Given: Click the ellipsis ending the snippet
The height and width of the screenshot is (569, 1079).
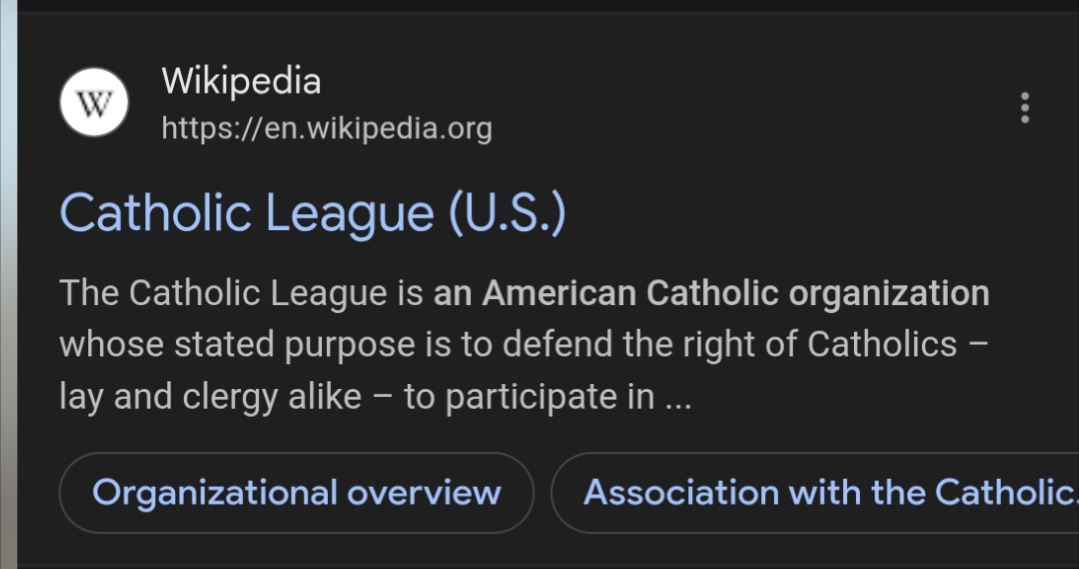Looking at the screenshot, I should pos(677,399).
